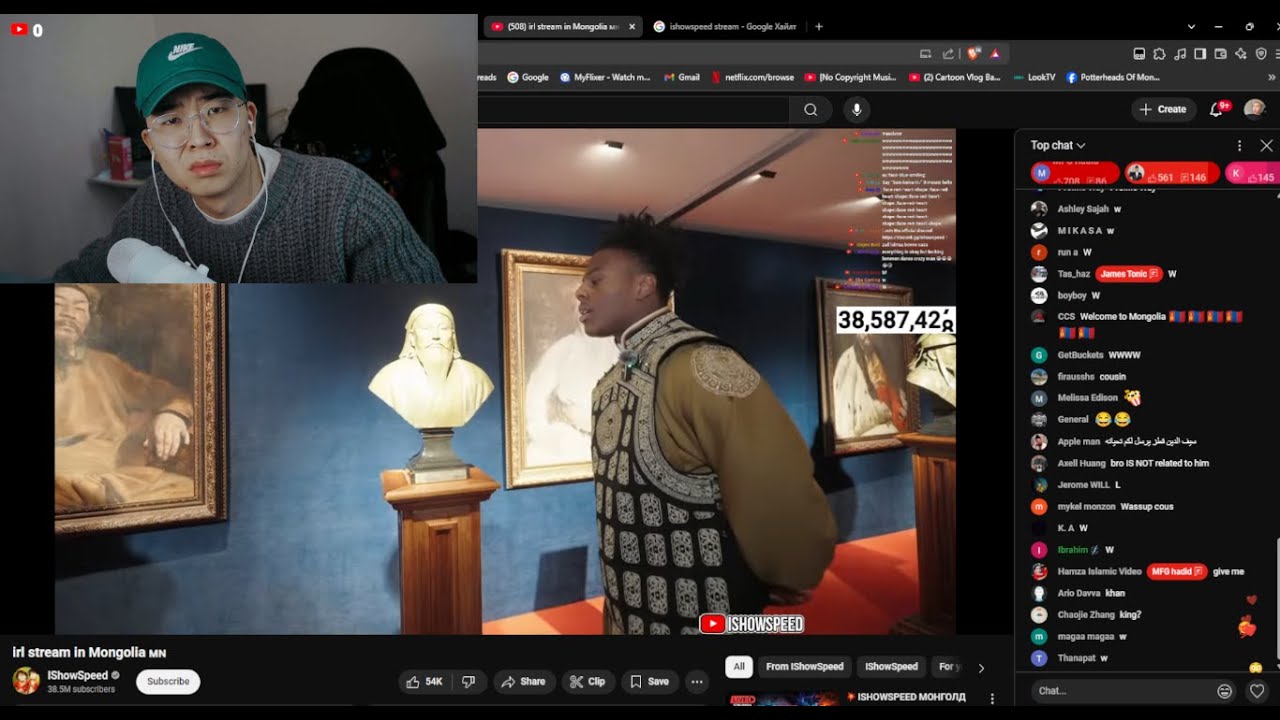Open a new browser tab
The width and height of the screenshot is (1280, 720).
coord(819,27)
